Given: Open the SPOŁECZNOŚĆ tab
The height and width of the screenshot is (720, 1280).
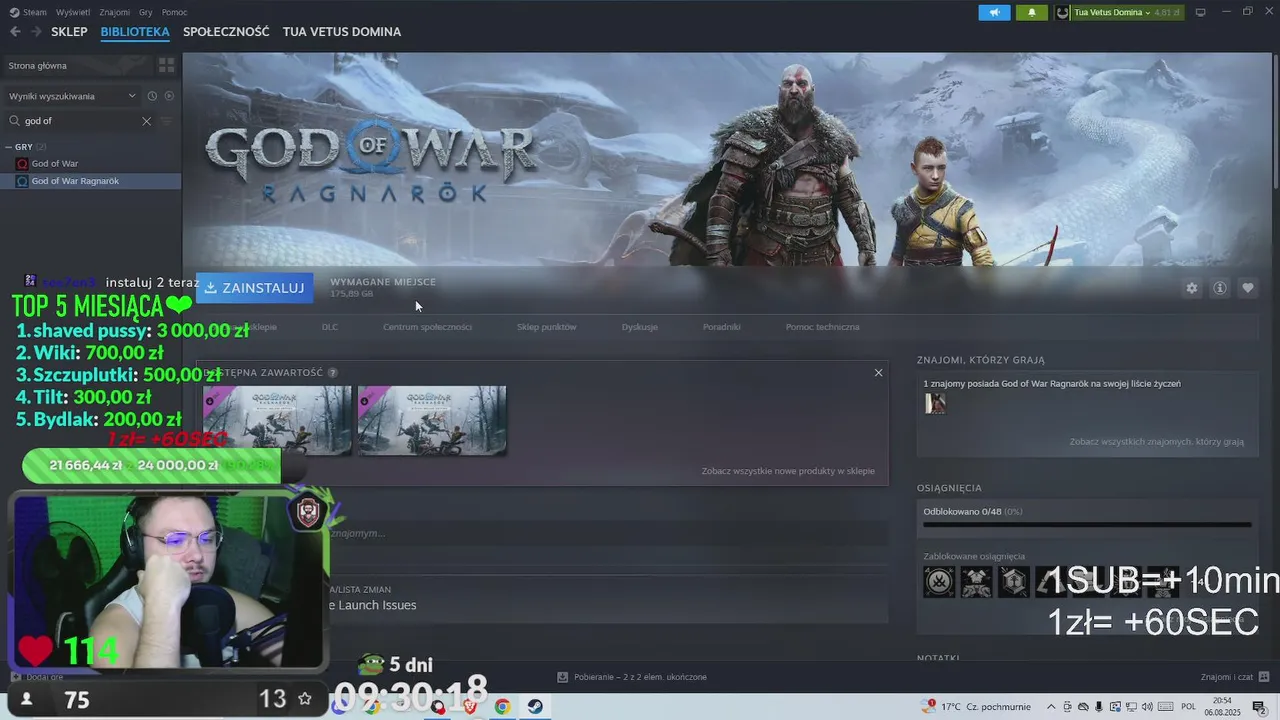Looking at the screenshot, I should pyautogui.click(x=226, y=32).
